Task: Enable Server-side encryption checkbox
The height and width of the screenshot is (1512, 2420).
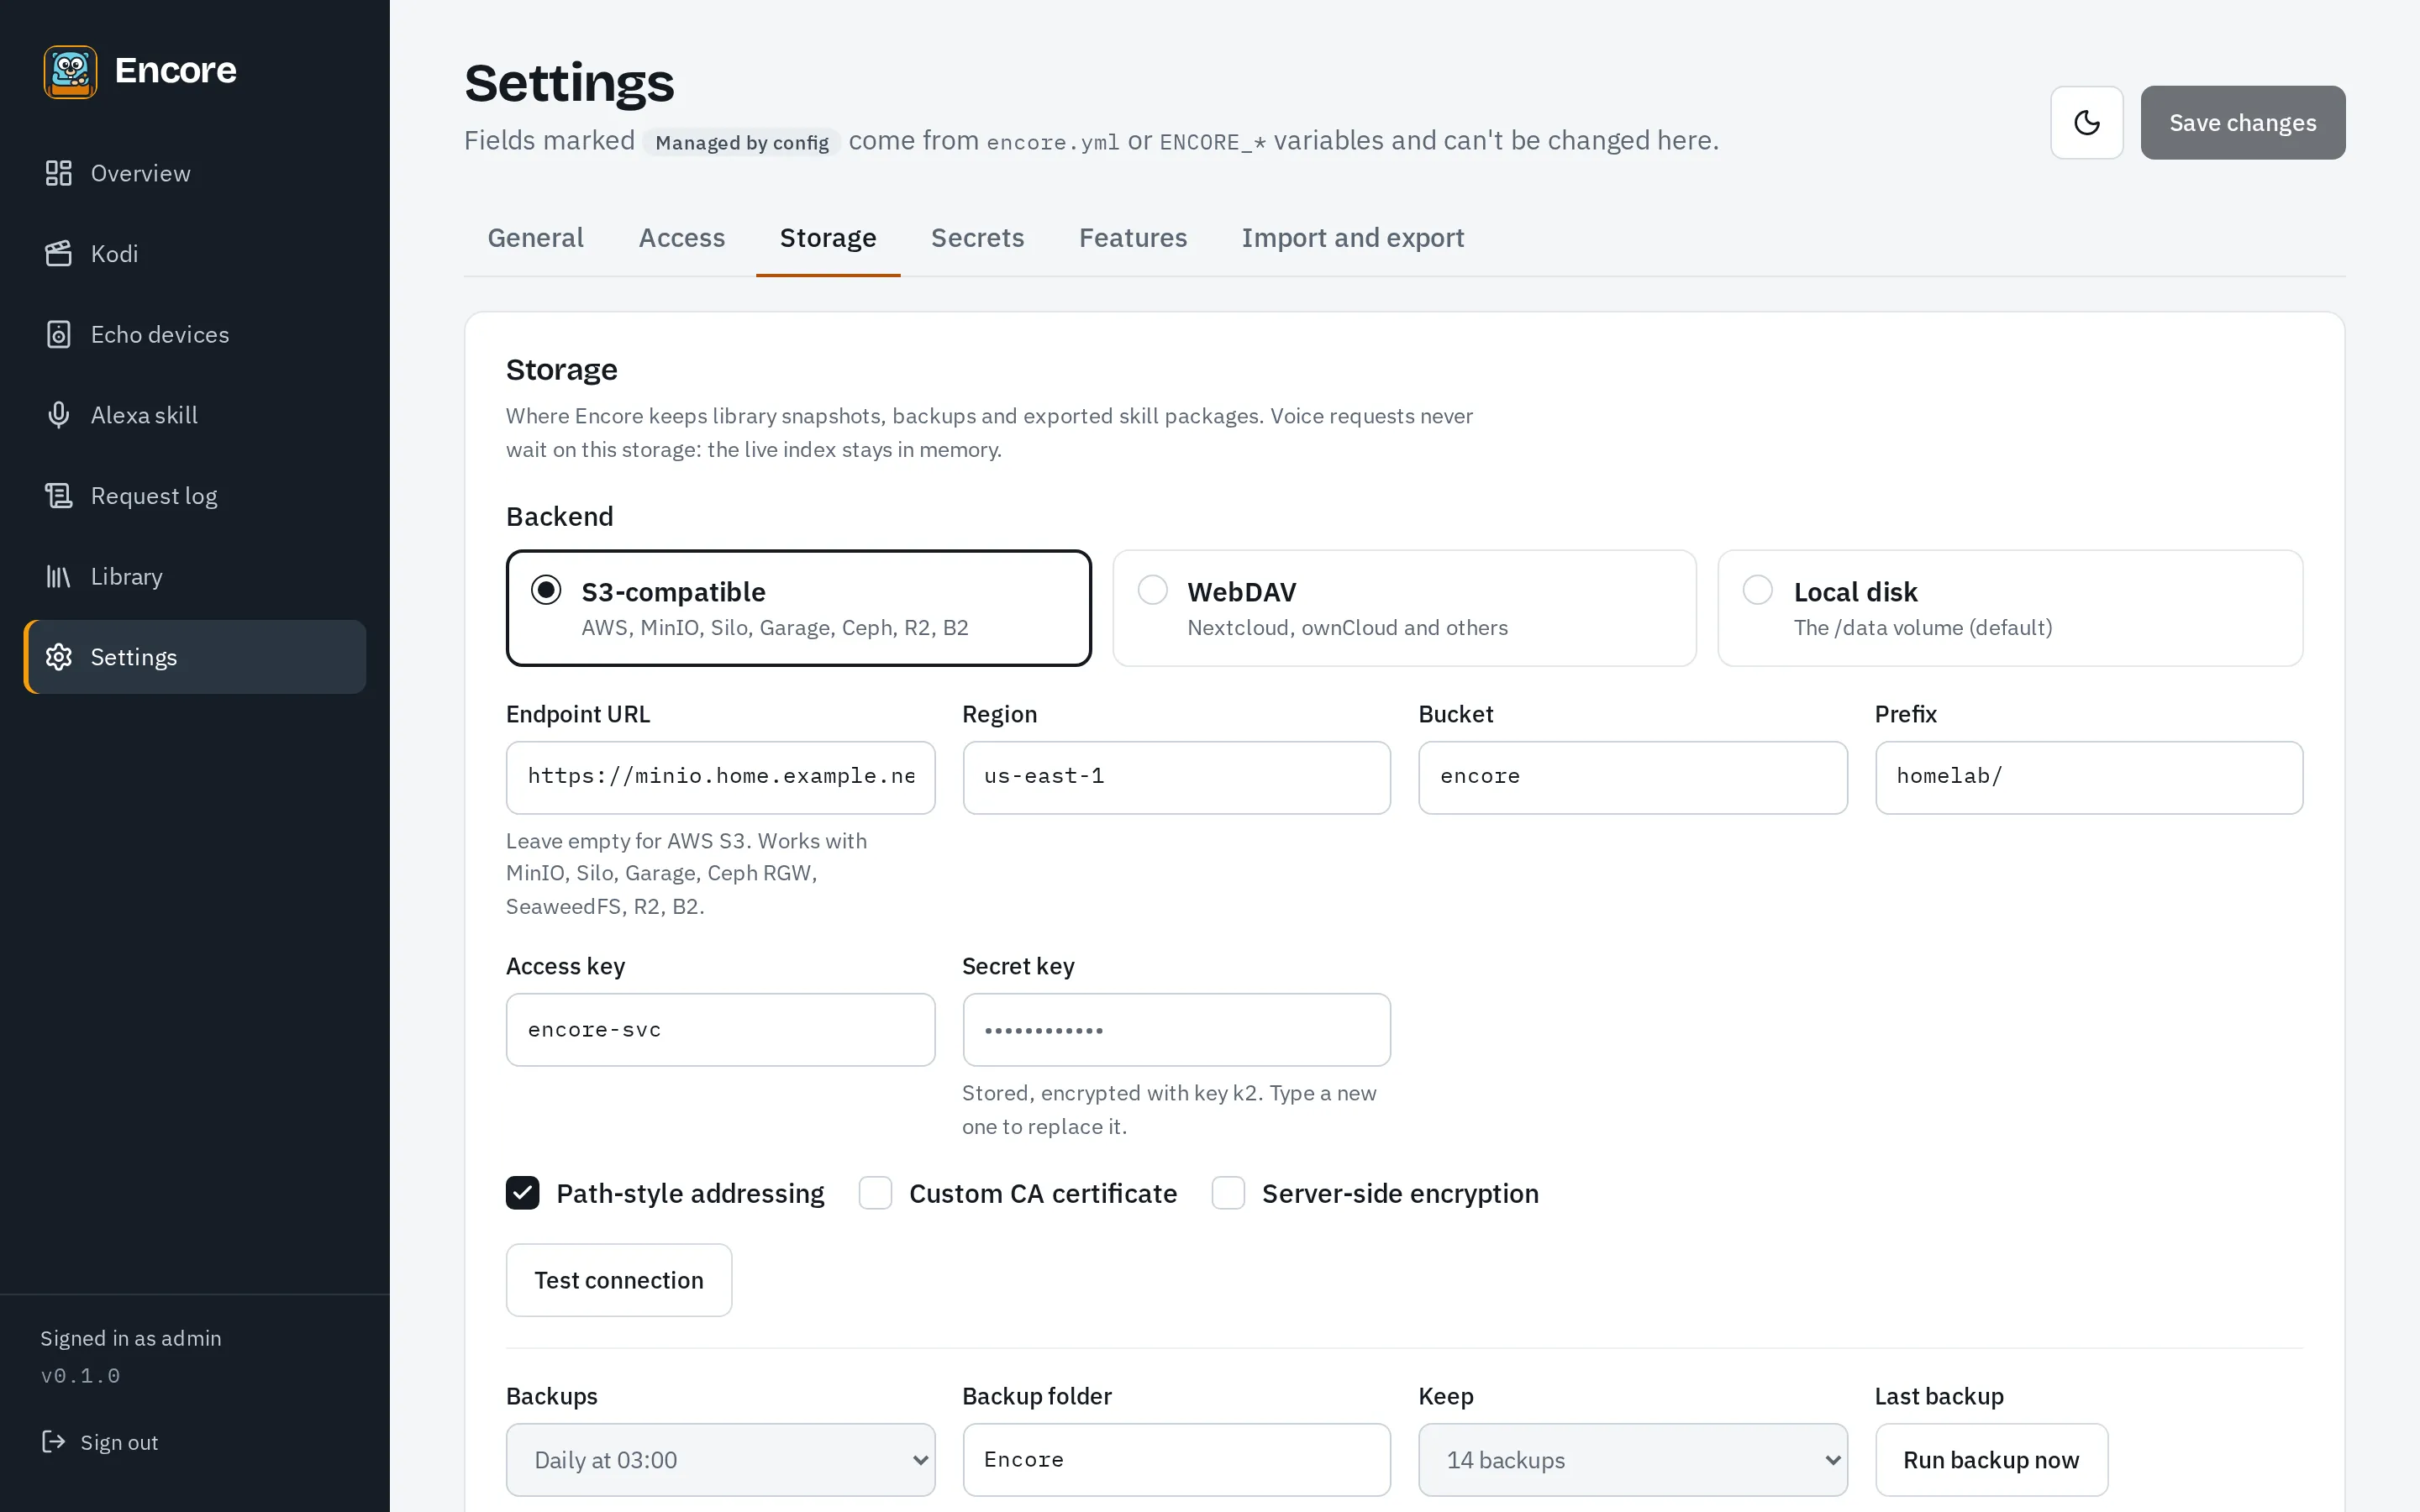Action: [1228, 1193]
